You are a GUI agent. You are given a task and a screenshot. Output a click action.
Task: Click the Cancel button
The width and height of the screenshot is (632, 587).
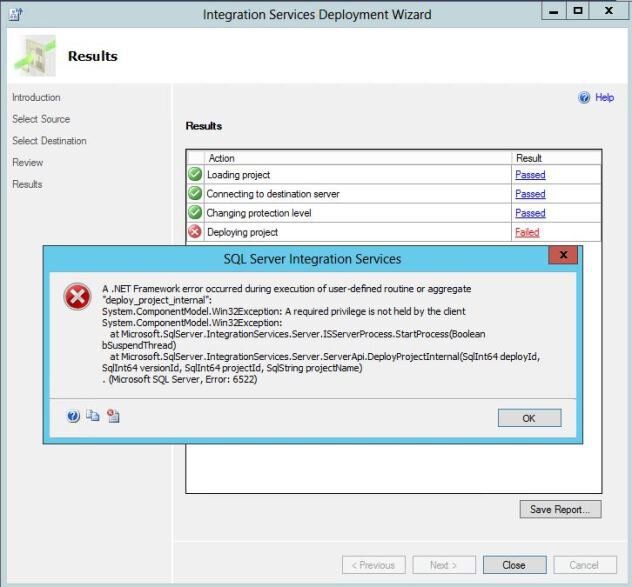click(x=585, y=565)
